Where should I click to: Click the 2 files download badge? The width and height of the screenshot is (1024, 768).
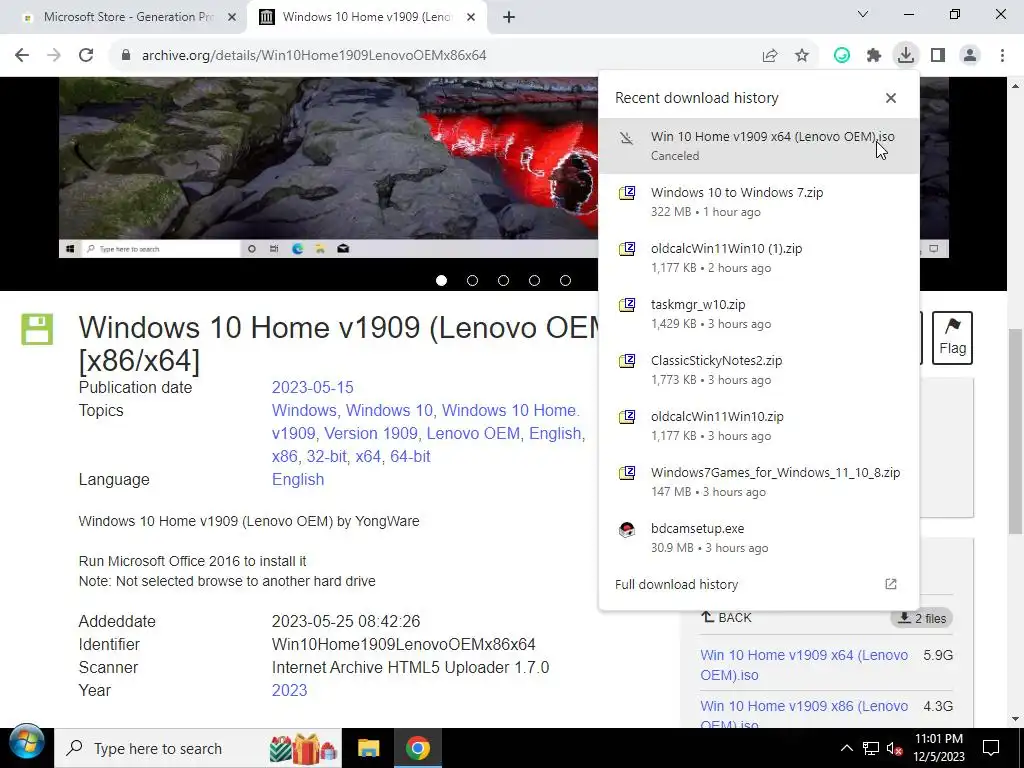pyautogui.click(x=921, y=618)
